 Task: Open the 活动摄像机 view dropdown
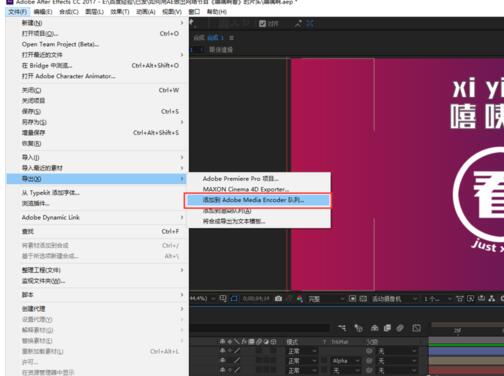pos(394,299)
